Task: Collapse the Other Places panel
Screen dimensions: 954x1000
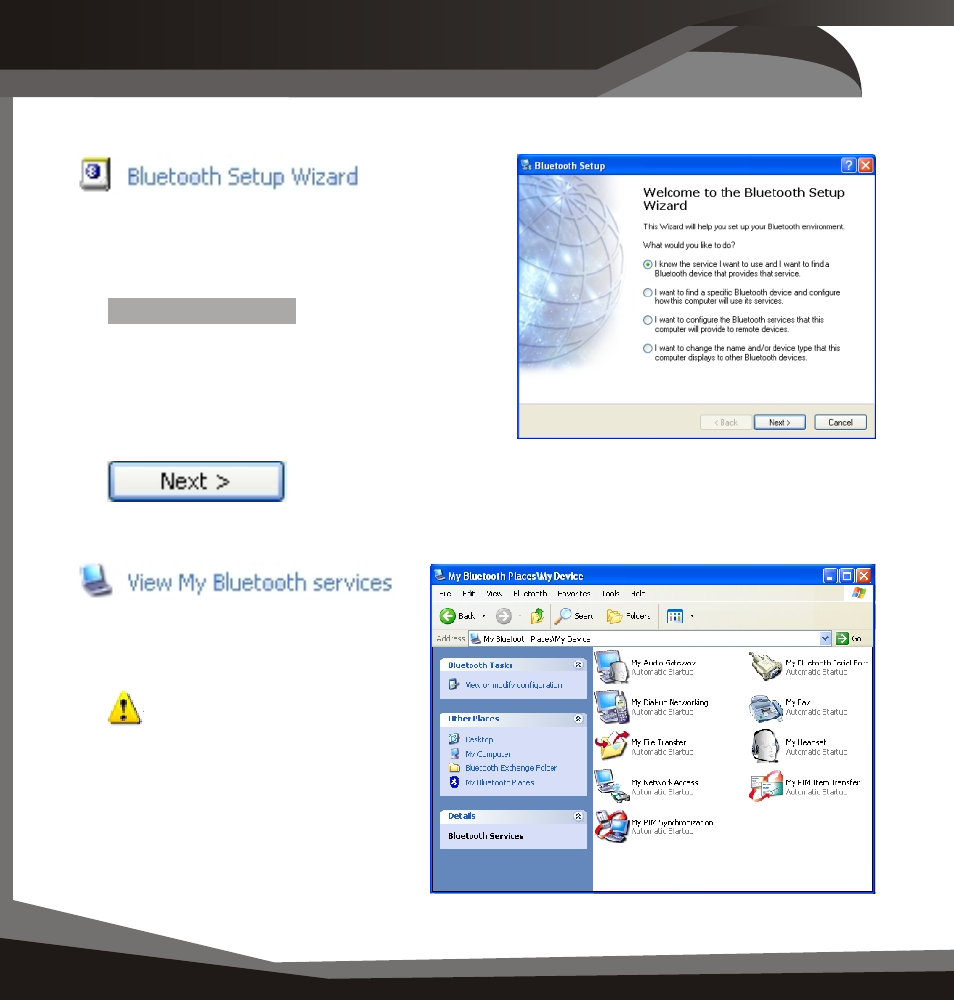Action: click(x=578, y=719)
